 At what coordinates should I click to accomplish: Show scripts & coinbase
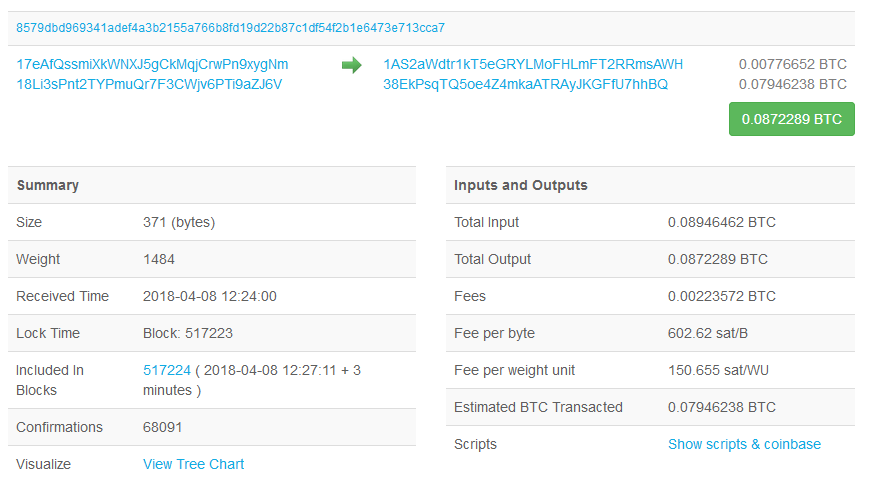pyautogui.click(x=744, y=444)
